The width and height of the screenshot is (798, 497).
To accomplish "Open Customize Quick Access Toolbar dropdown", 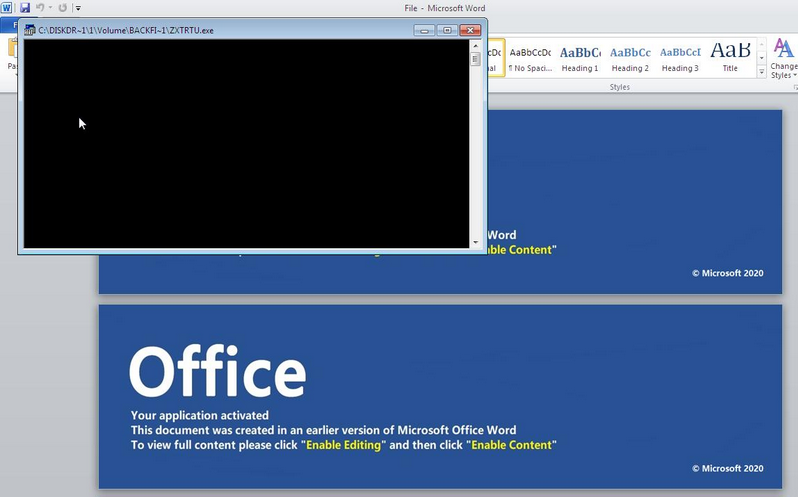I will click(78, 8).
